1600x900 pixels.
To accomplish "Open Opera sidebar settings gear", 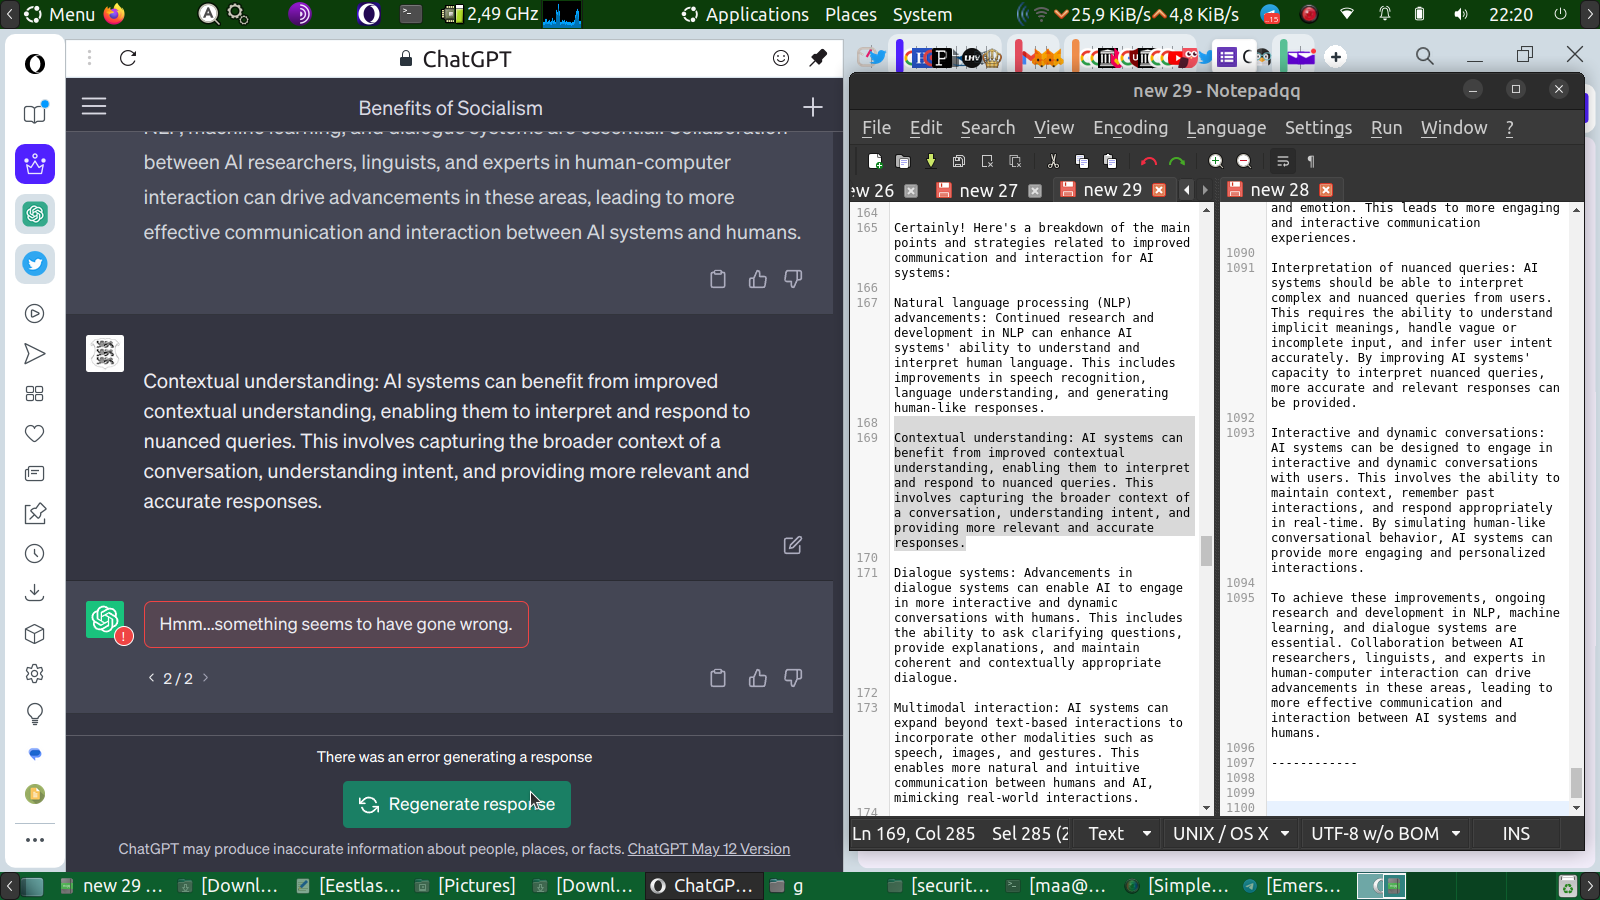I will (x=35, y=674).
